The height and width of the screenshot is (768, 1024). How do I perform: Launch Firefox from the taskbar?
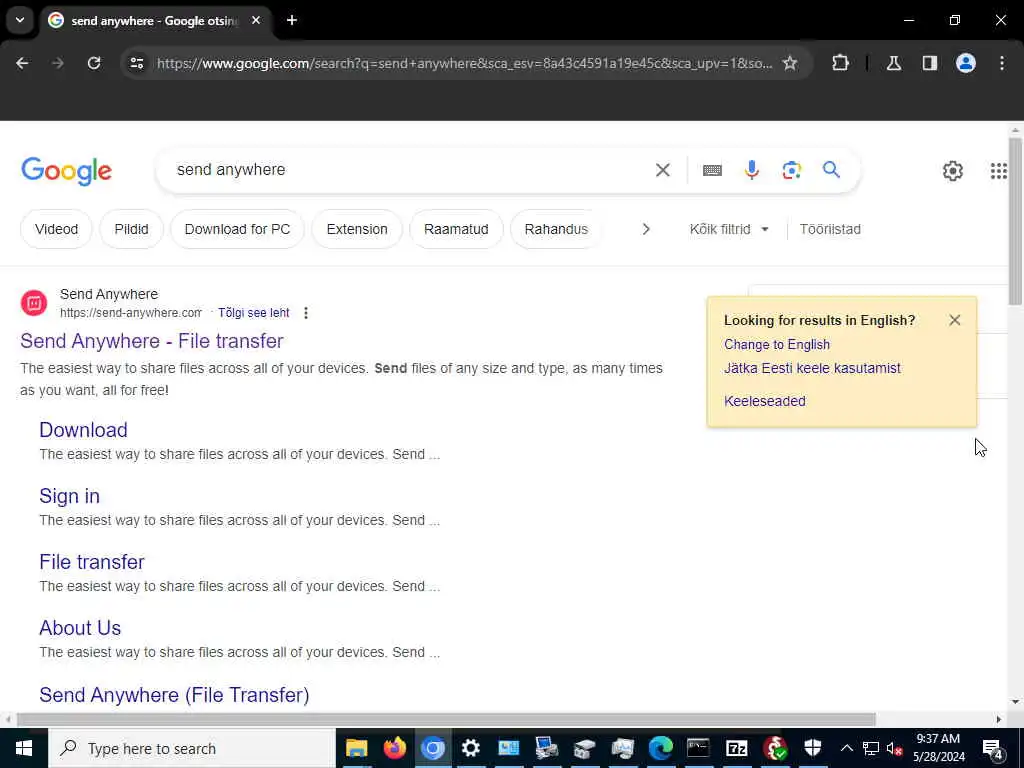pyautogui.click(x=394, y=748)
